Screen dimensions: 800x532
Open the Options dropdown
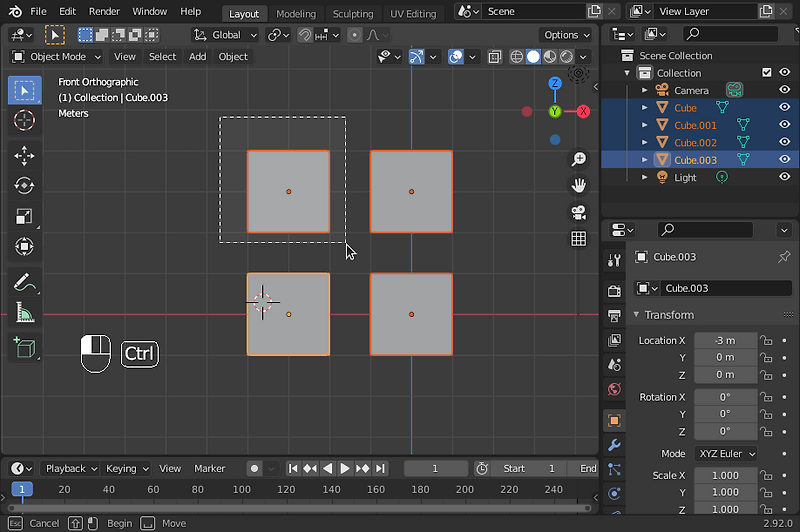566,35
